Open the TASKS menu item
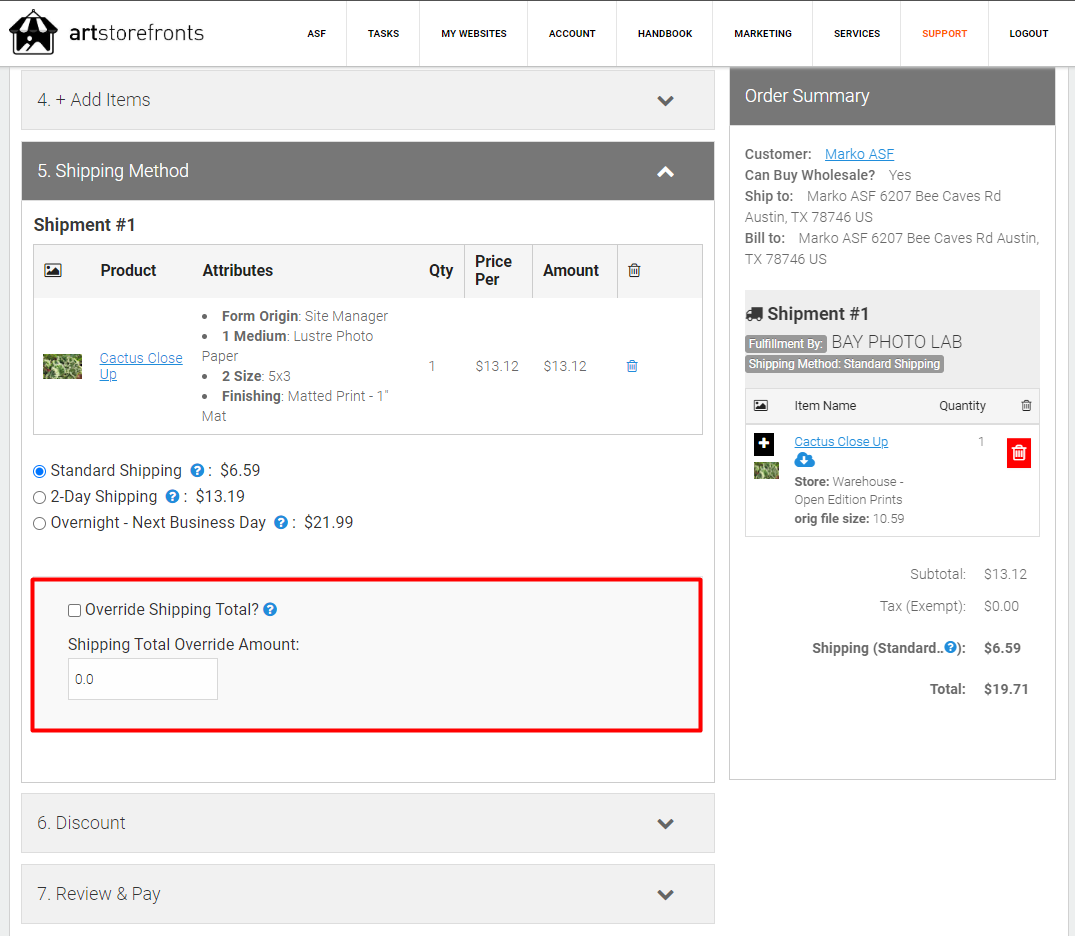This screenshot has width=1075, height=936. [383, 34]
